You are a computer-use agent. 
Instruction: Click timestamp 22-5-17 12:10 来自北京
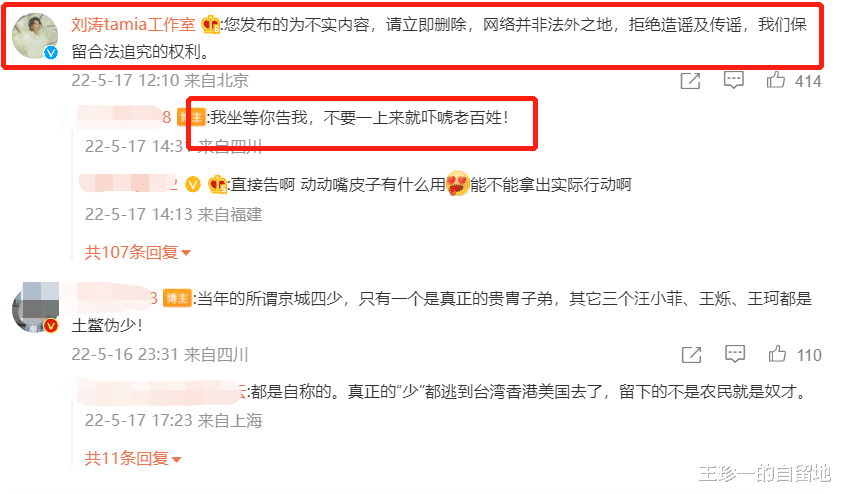coord(160,80)
